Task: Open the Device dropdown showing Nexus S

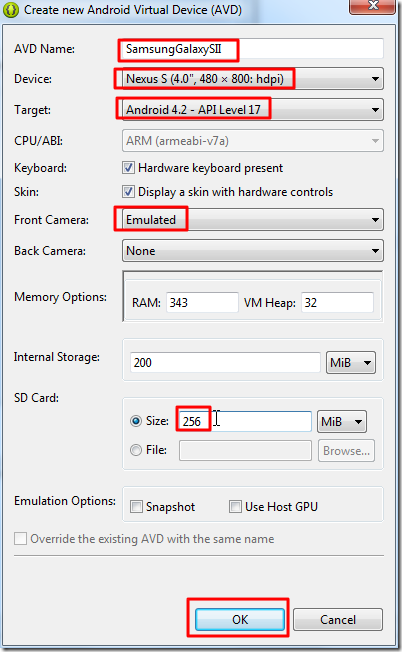Action: tap(253, 79)
